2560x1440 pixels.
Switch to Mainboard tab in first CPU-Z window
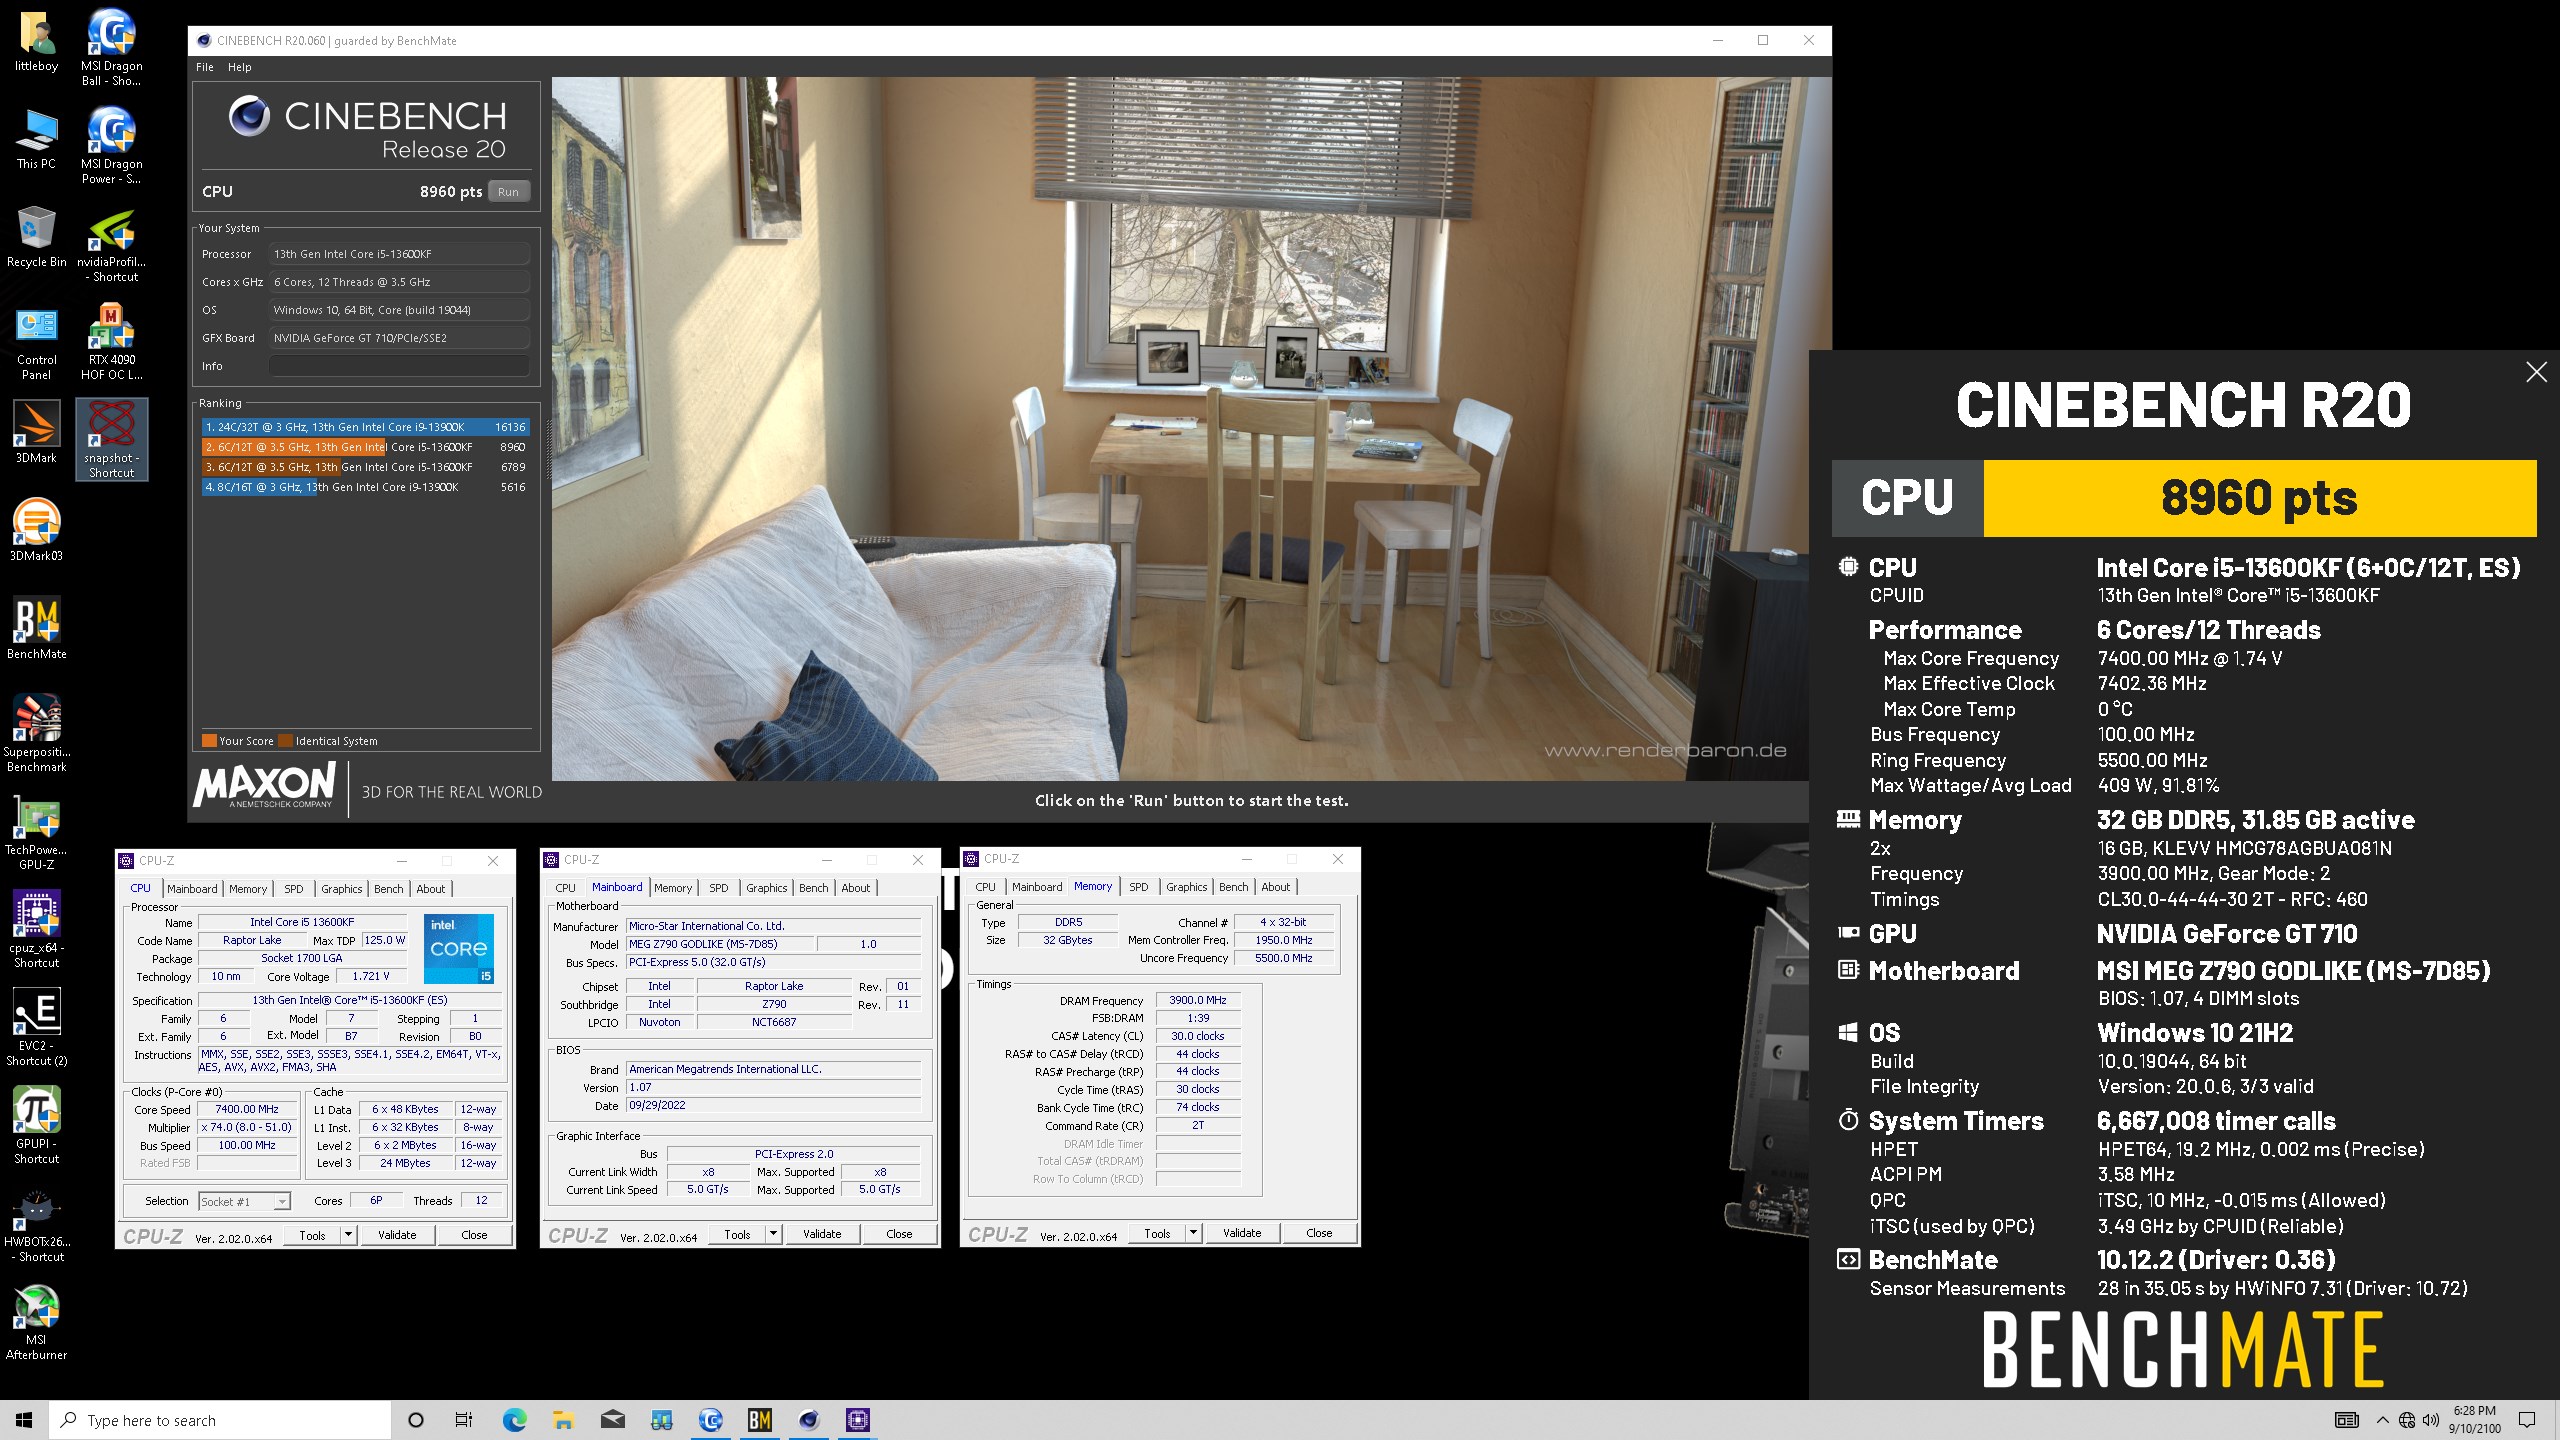click(192, 888)
